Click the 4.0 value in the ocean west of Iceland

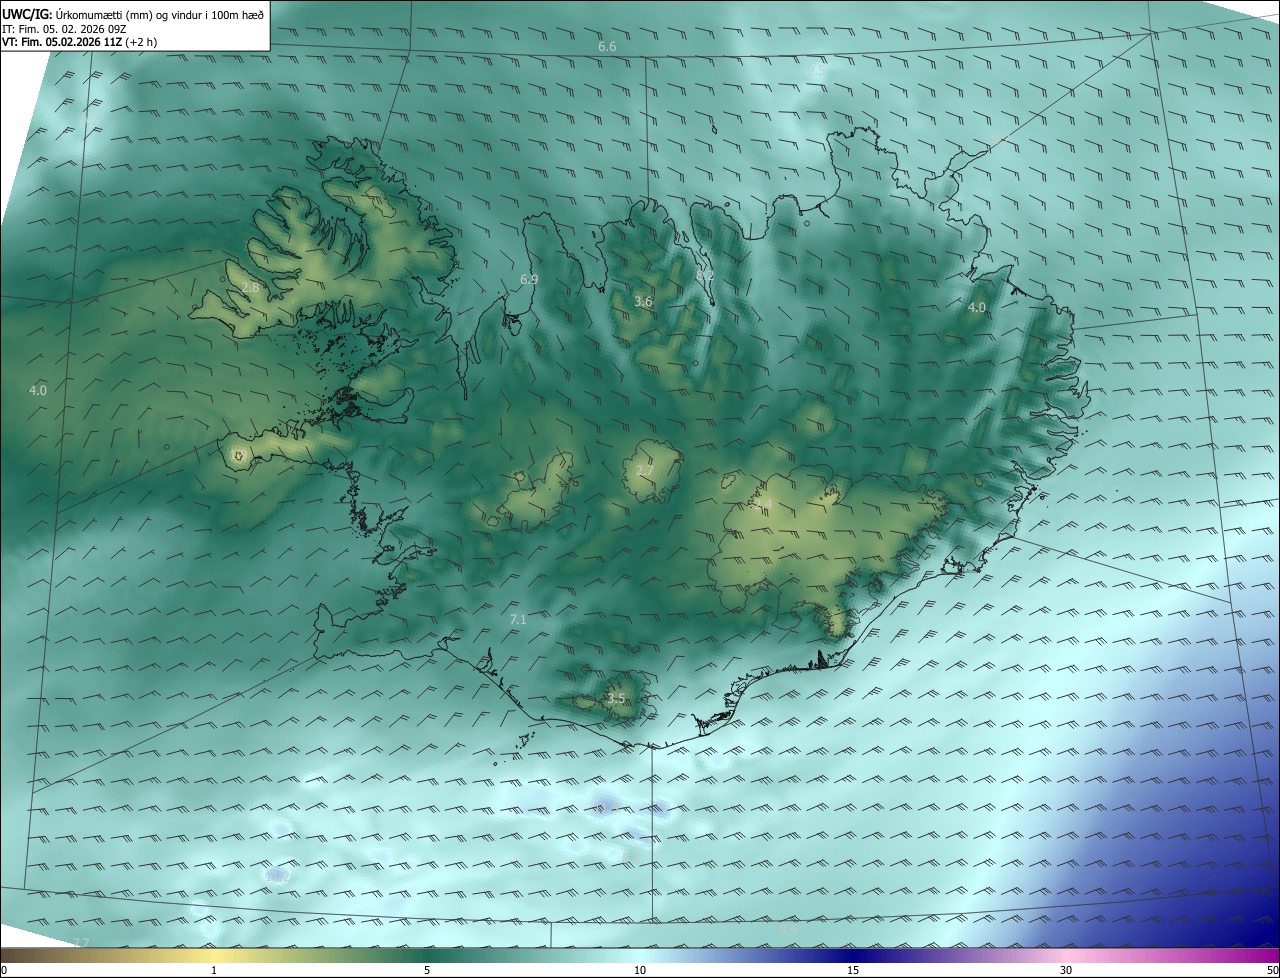38,390
